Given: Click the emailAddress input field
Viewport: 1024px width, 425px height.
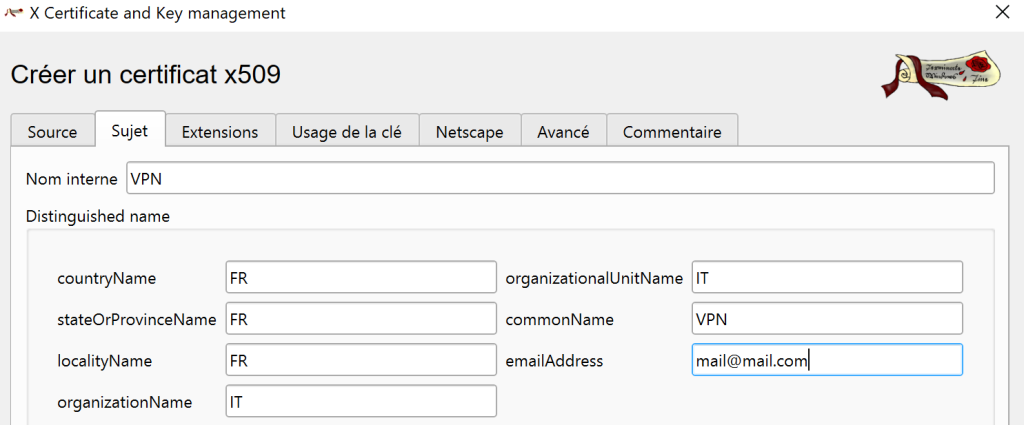Looking at the screenshot, I should (826, 360).
